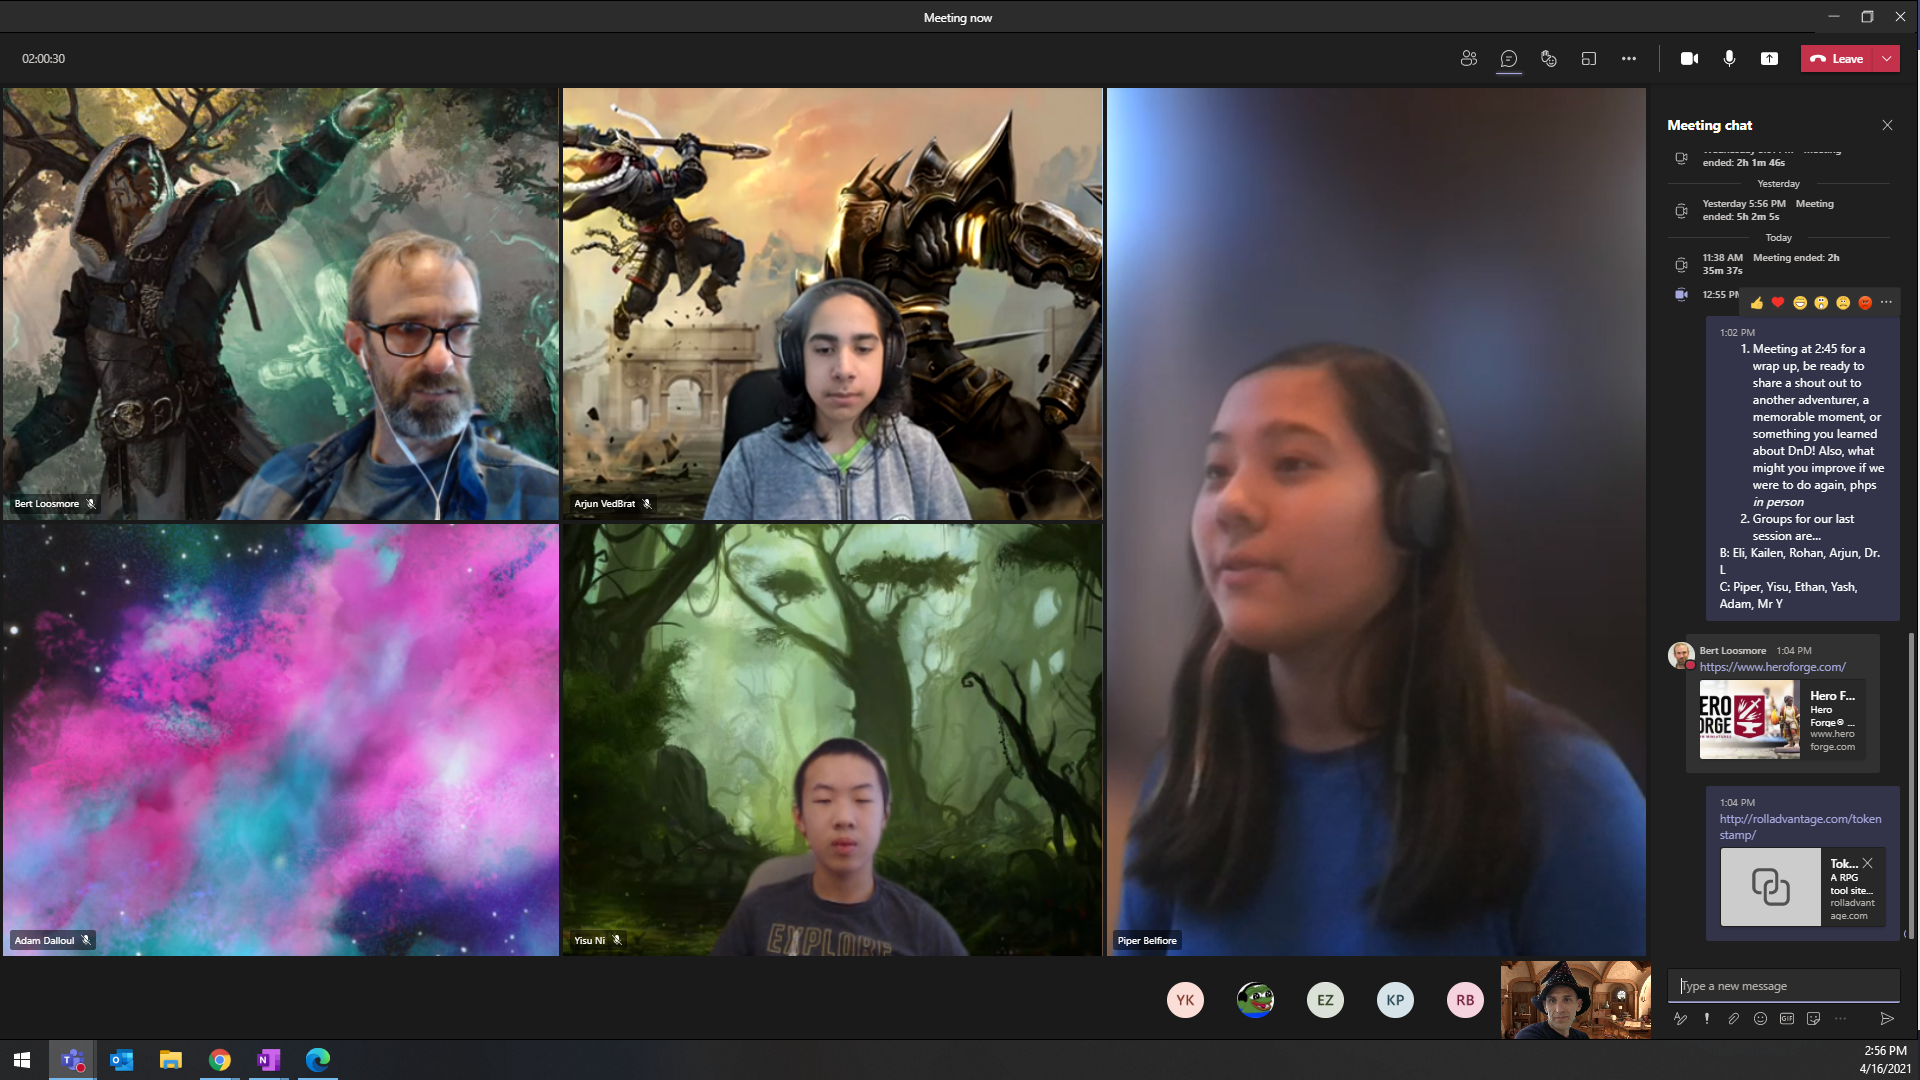Viewport: 1920px width, 1080px height.
Task: Toggle the meeting chat panel
Action: point(1508,59)
